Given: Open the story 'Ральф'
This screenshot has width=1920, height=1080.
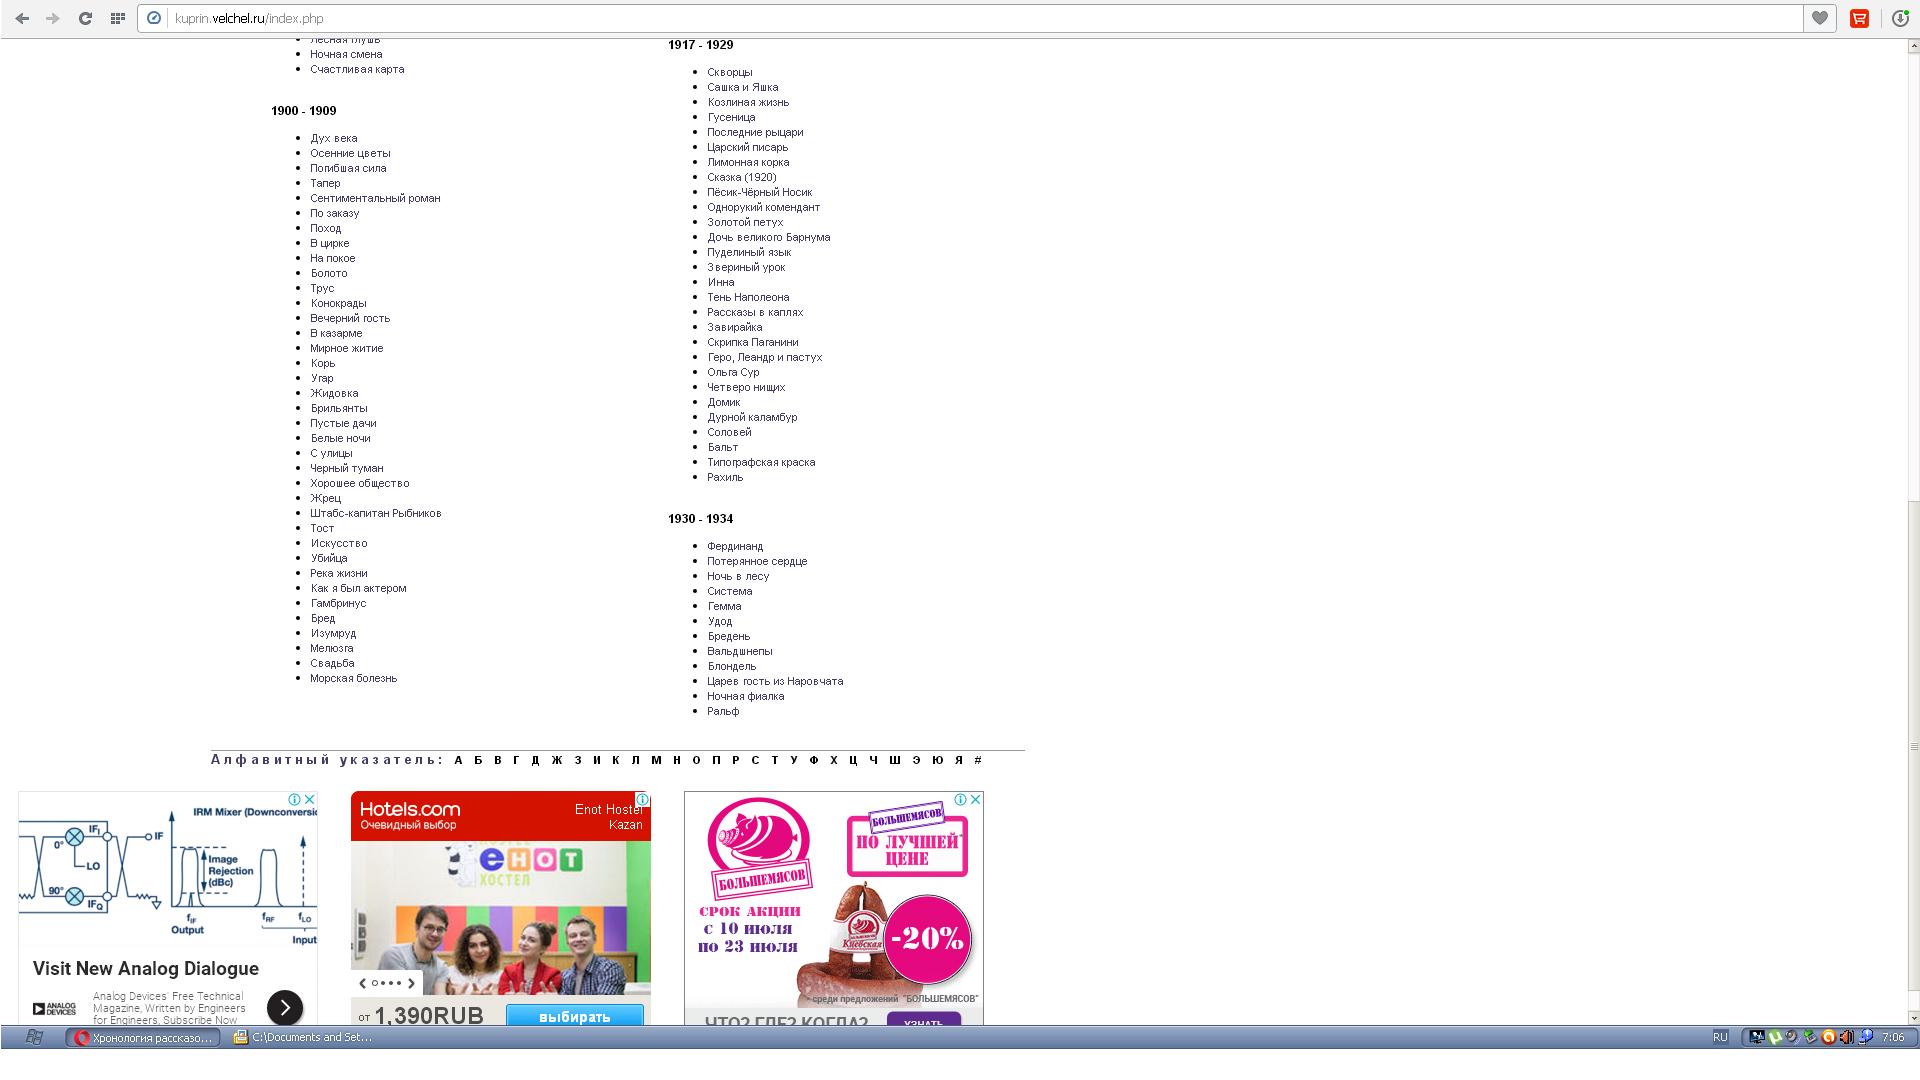Looking at the screenshot, I should point(723,711).
